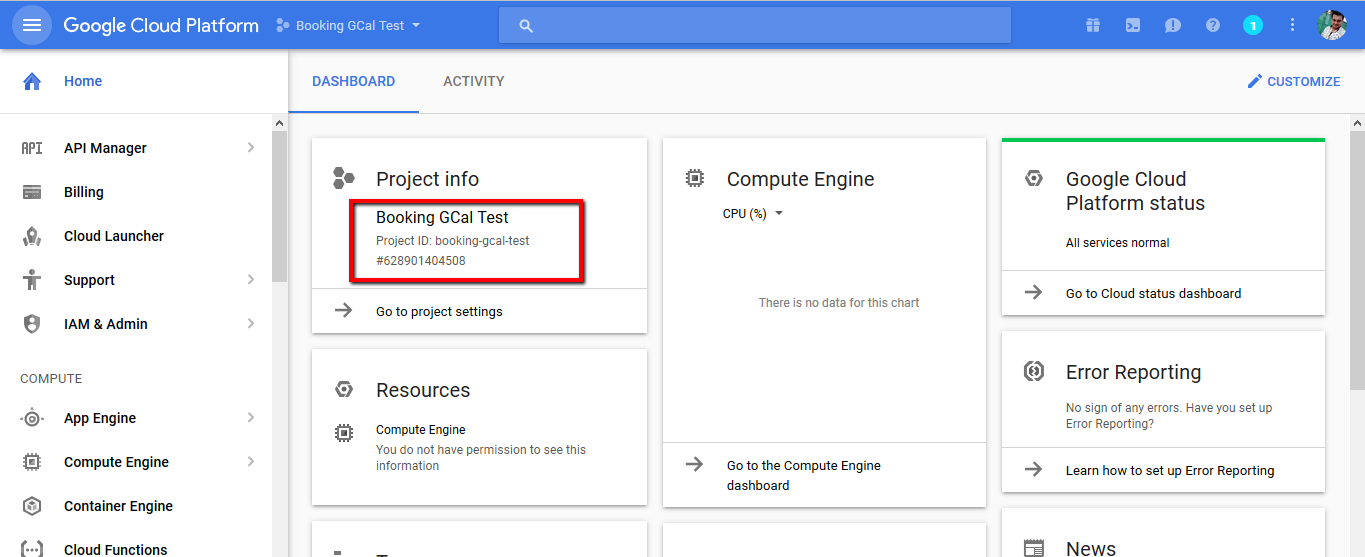
Task: Switch to the Dashboard tab
Action: coord(354,81)
